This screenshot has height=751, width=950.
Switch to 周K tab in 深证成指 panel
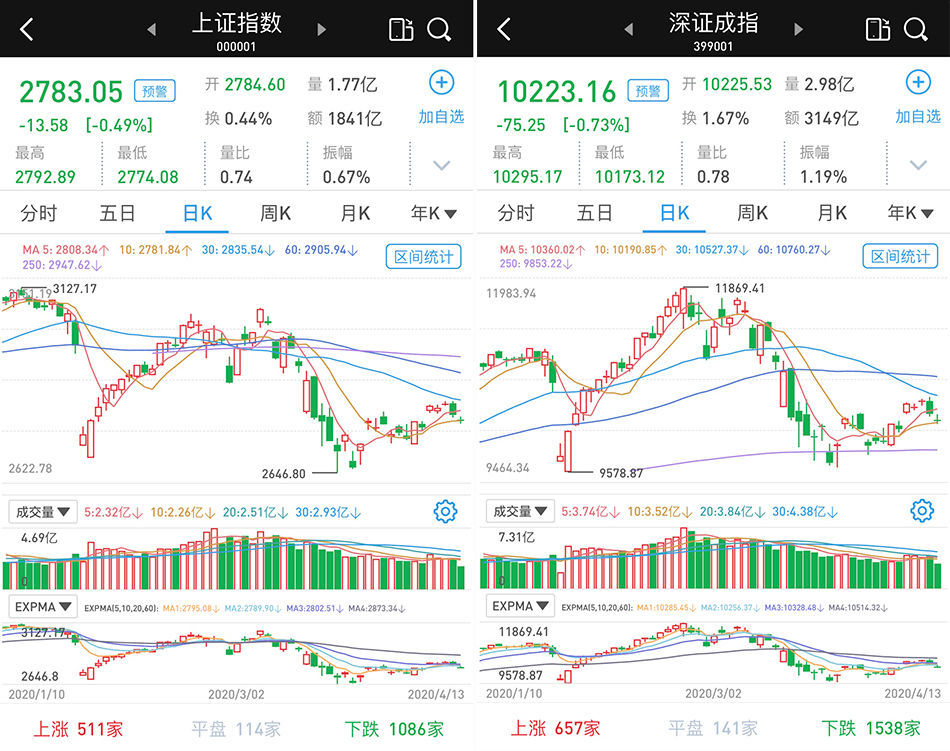(752, 213)
